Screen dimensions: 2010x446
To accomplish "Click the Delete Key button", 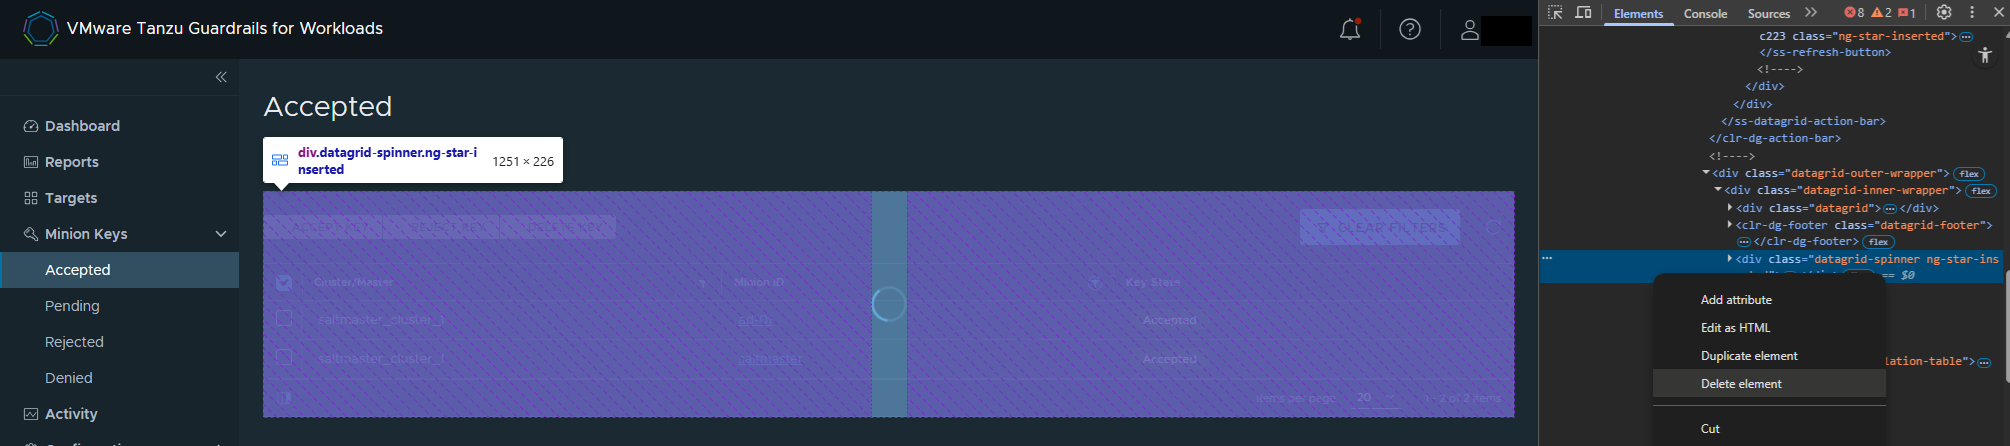I will pos(558,227).
